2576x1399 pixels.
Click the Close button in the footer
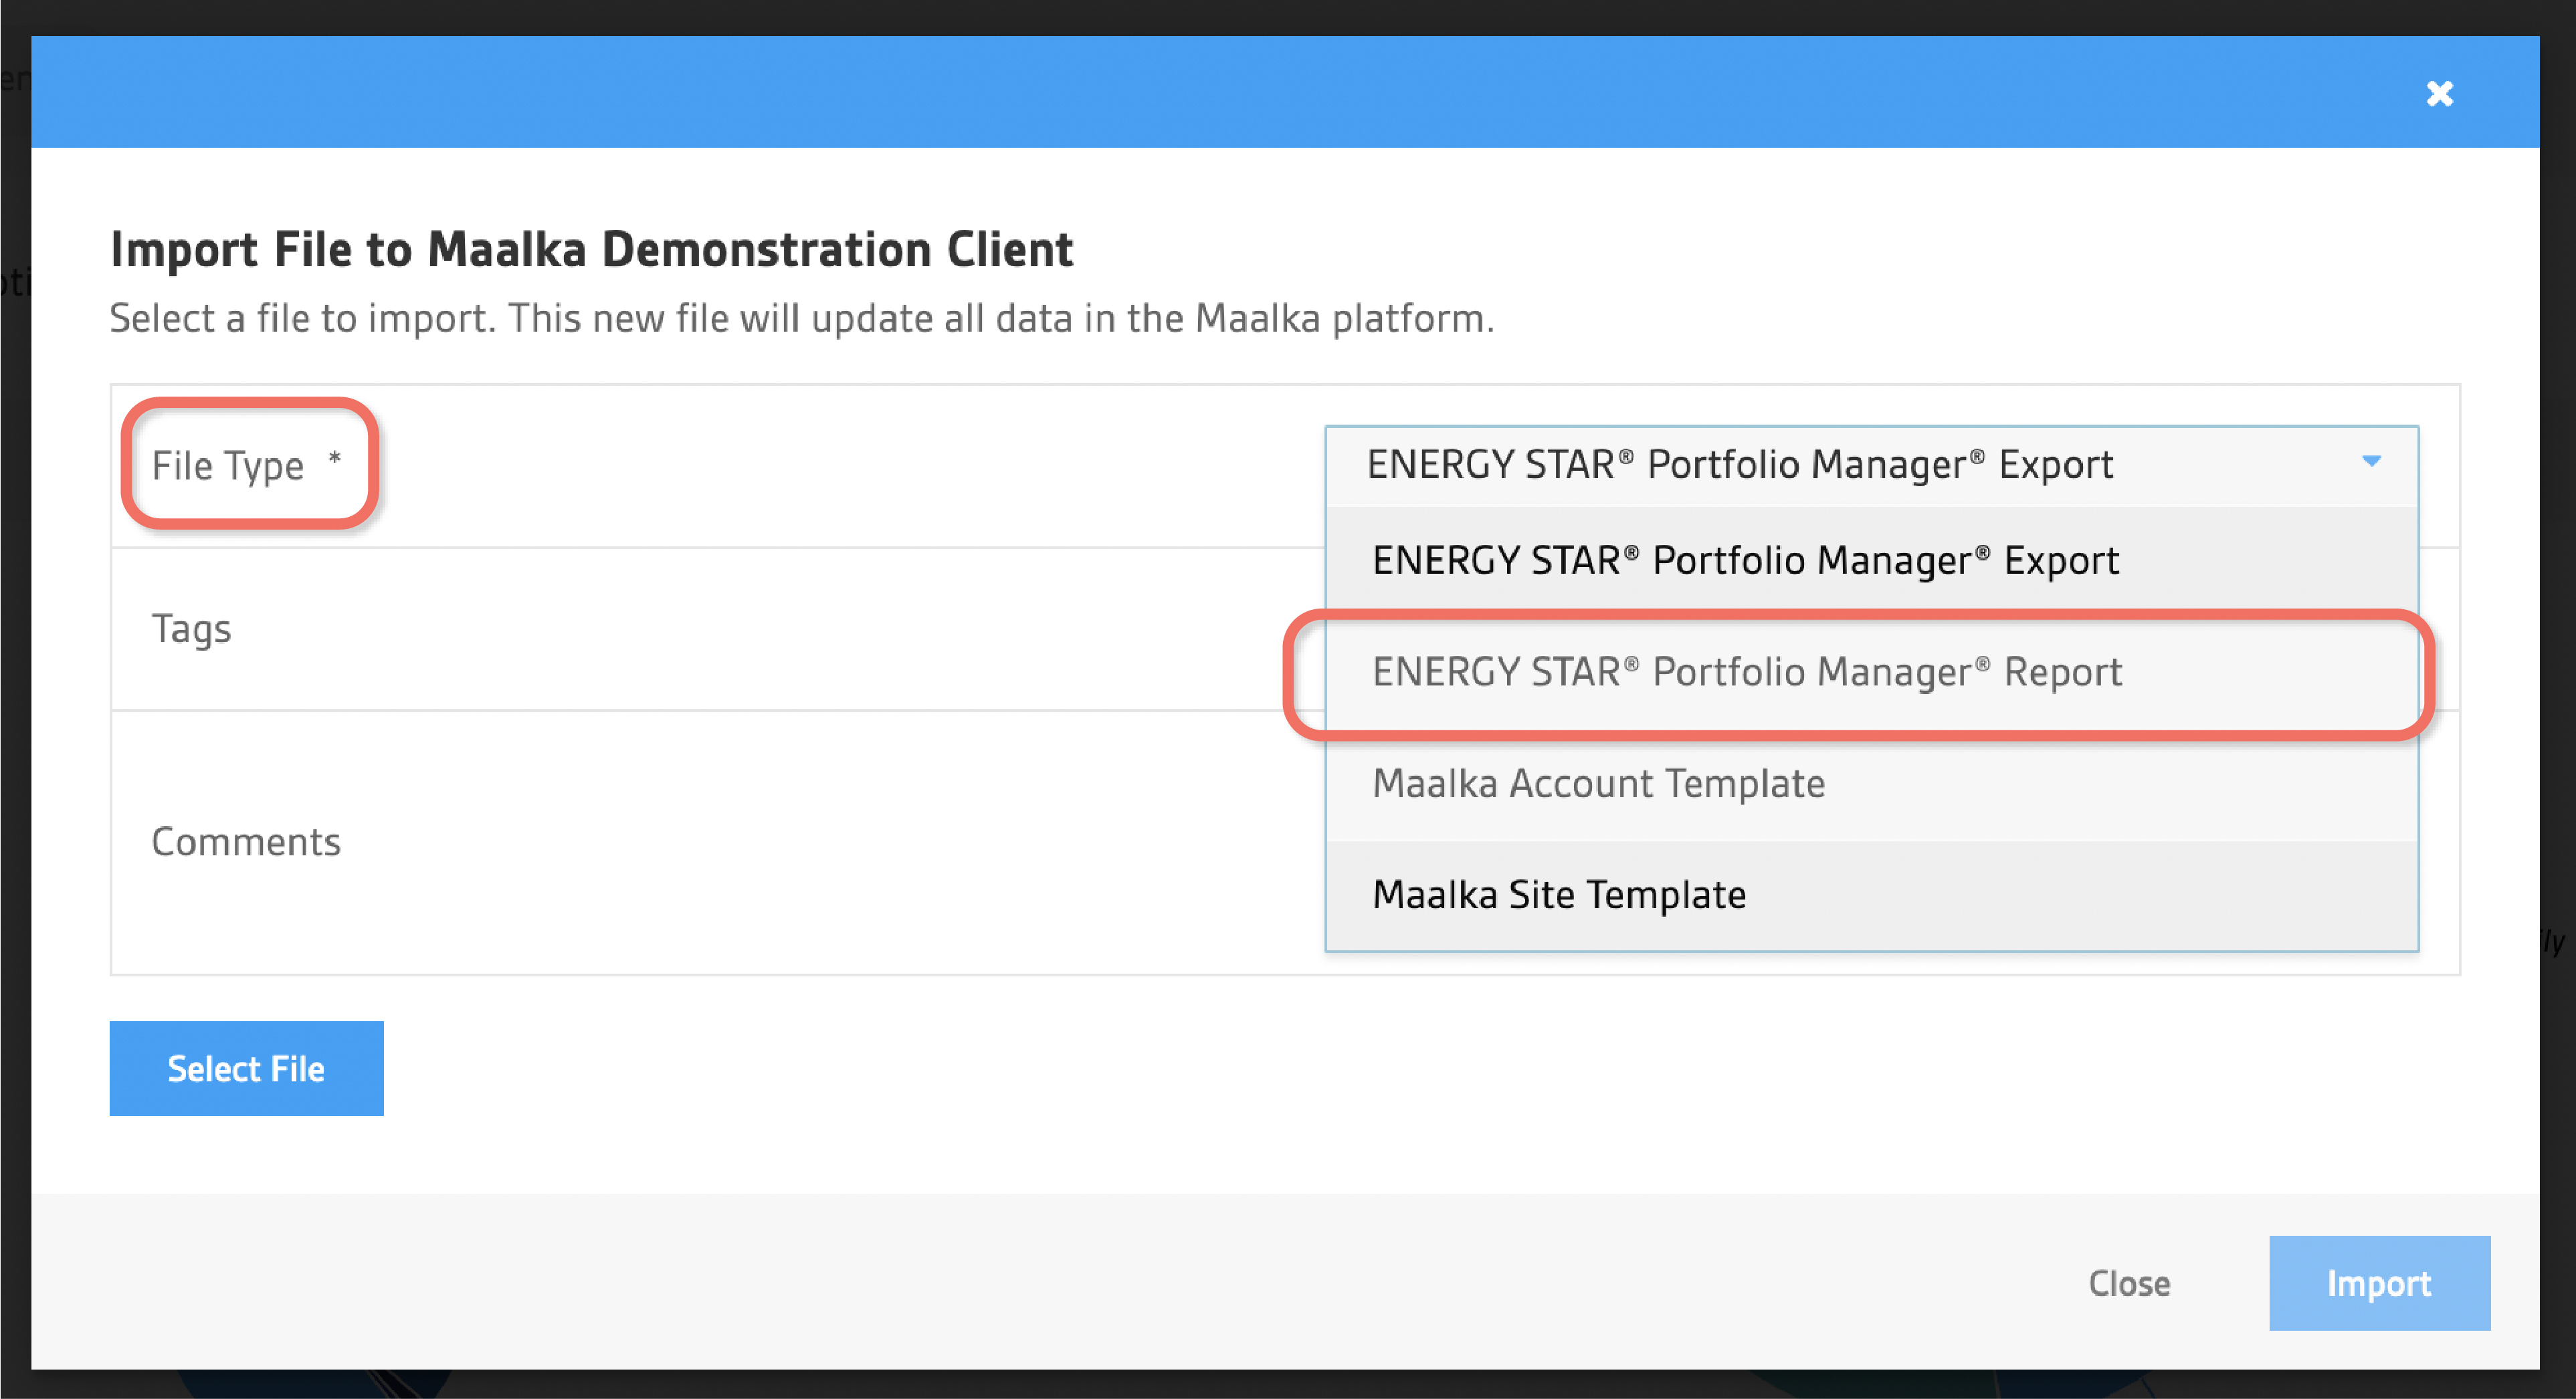[2129, 1283]
